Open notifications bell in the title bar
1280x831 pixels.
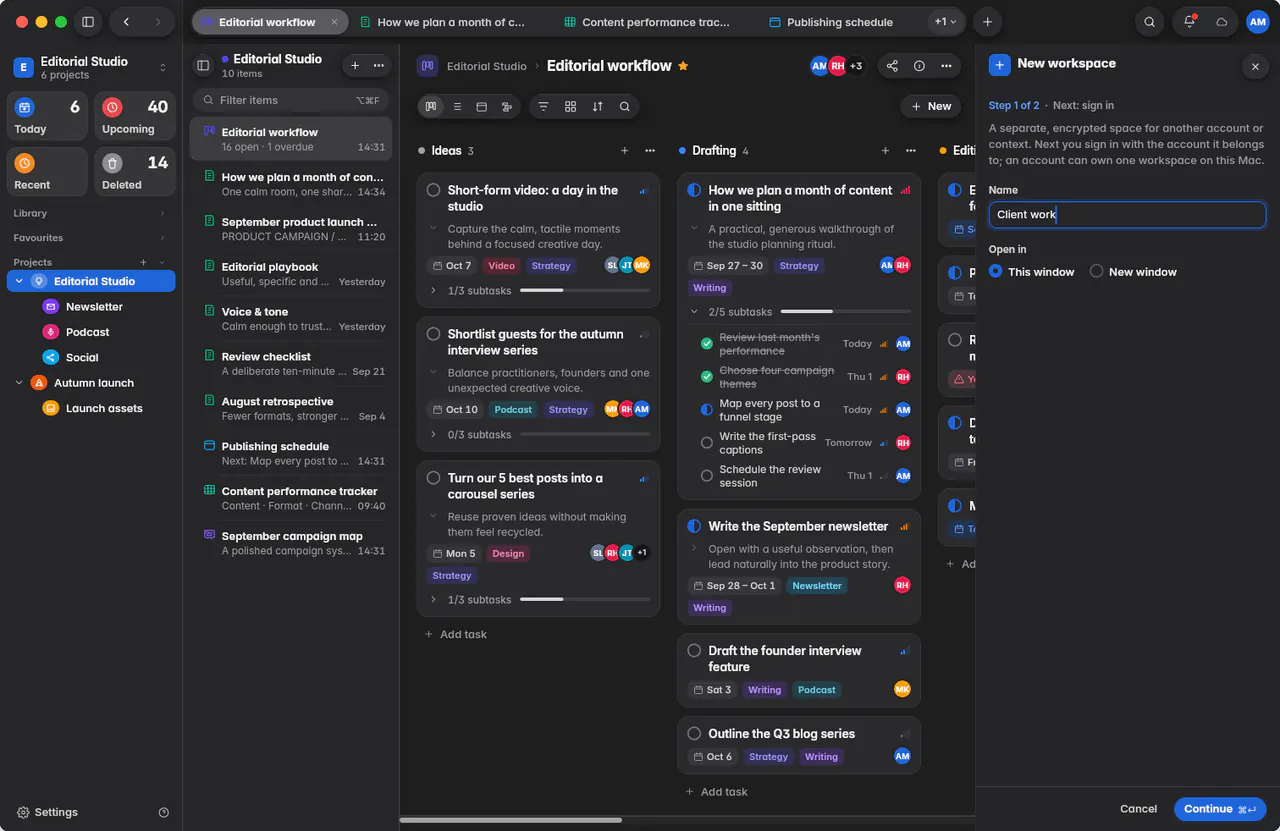pyautogui.click(x=1190, y=22)
